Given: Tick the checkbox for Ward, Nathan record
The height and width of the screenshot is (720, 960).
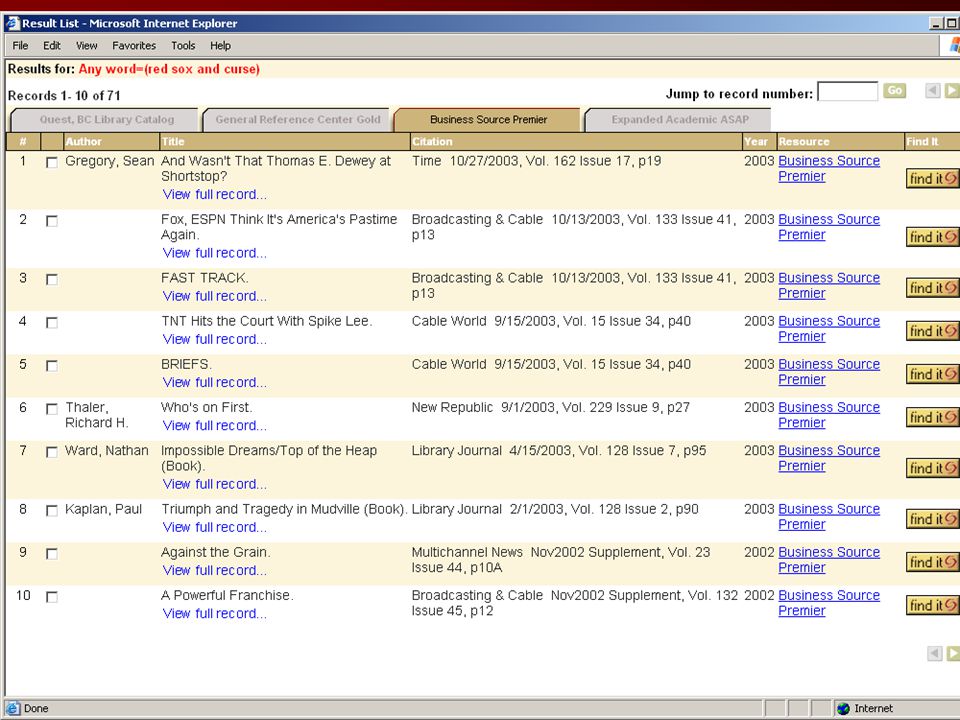Looking at the screenshot, I should point(52,452).
